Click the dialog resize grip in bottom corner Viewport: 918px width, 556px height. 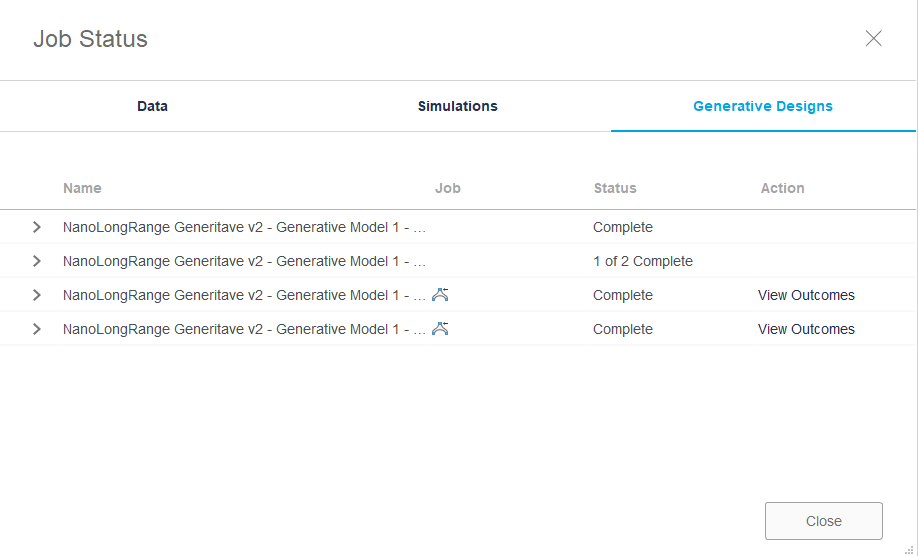click(x=909, y=548)
